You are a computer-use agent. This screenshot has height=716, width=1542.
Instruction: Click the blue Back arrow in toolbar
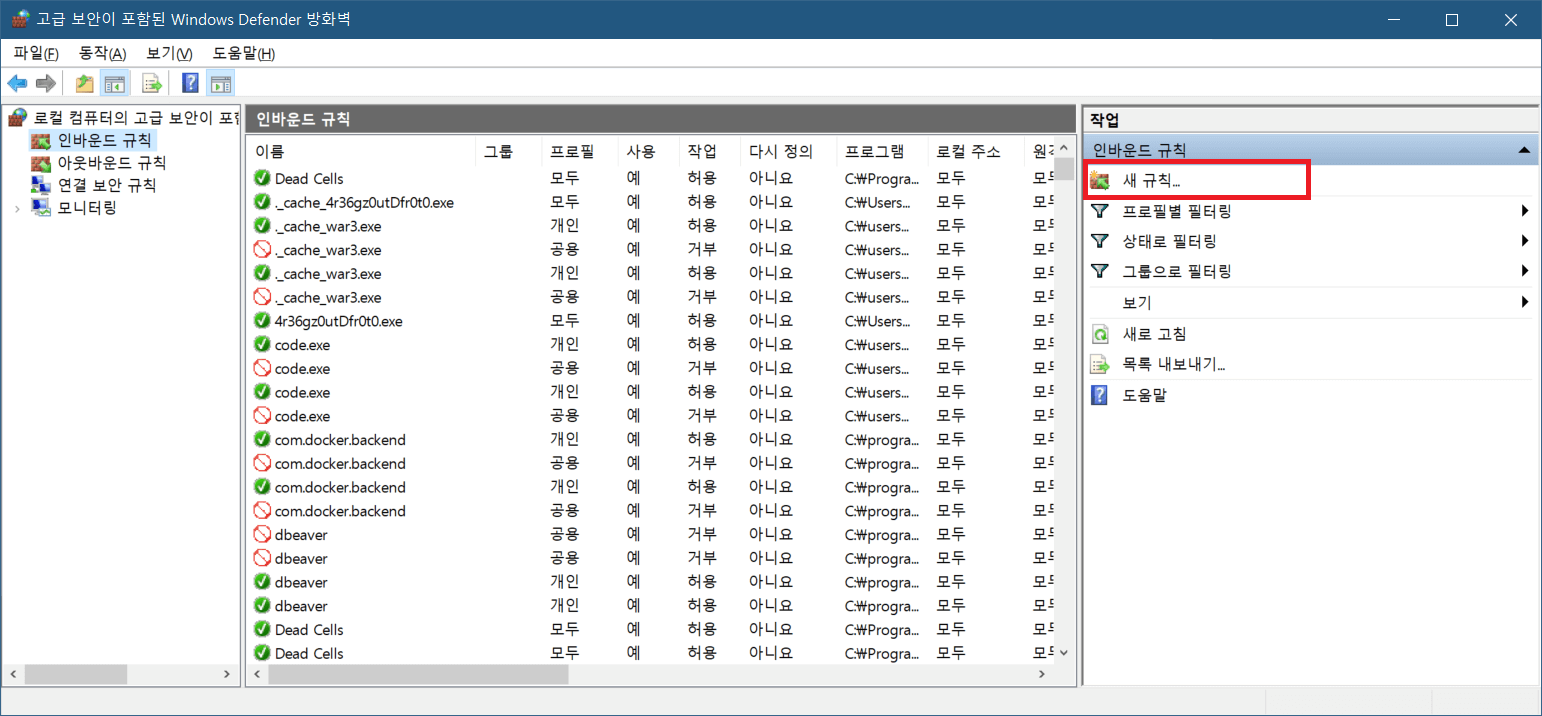17,83
